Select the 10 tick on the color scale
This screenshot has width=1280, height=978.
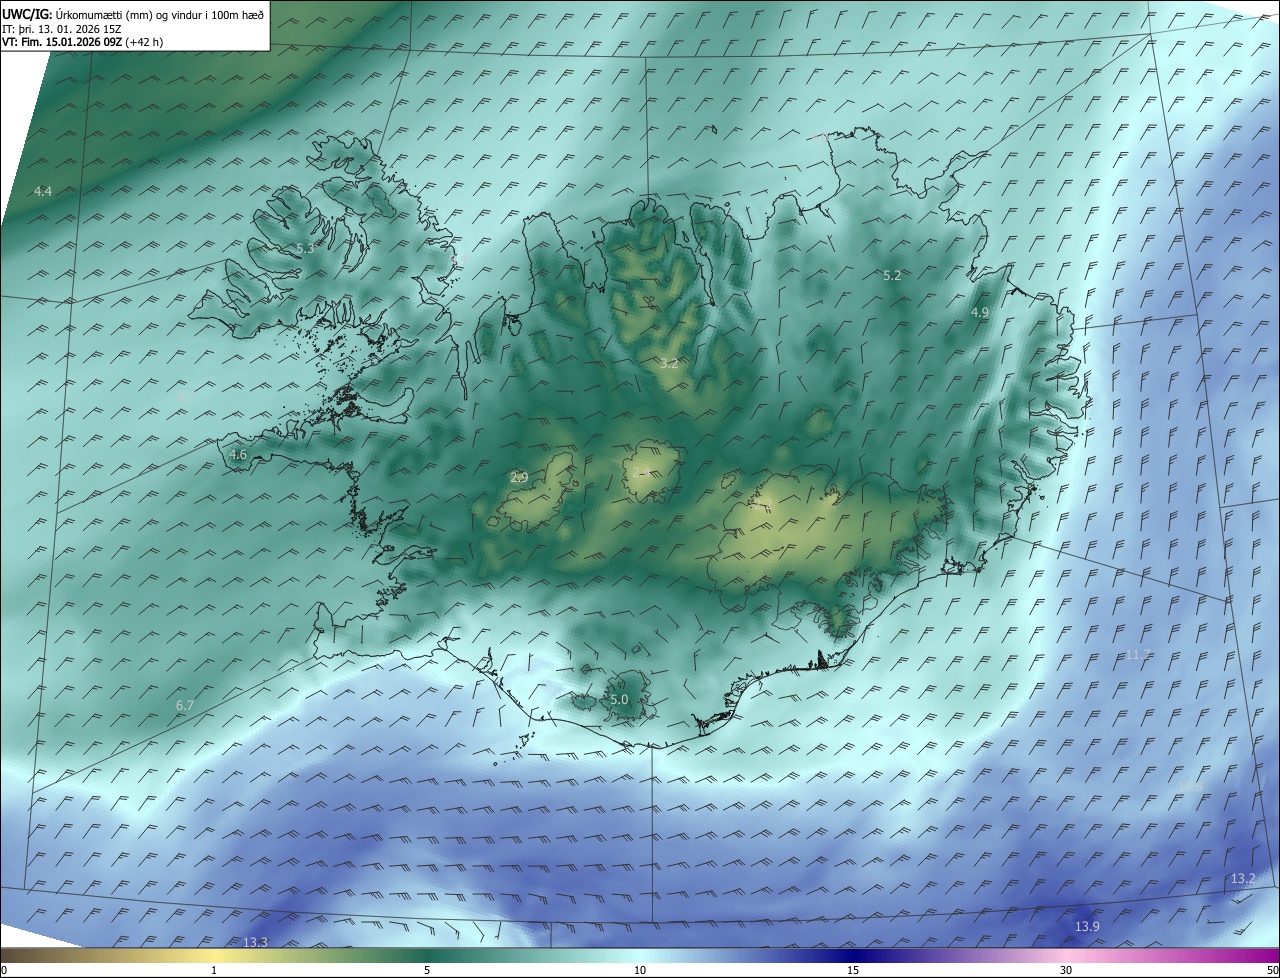click(x=640, y=970)
